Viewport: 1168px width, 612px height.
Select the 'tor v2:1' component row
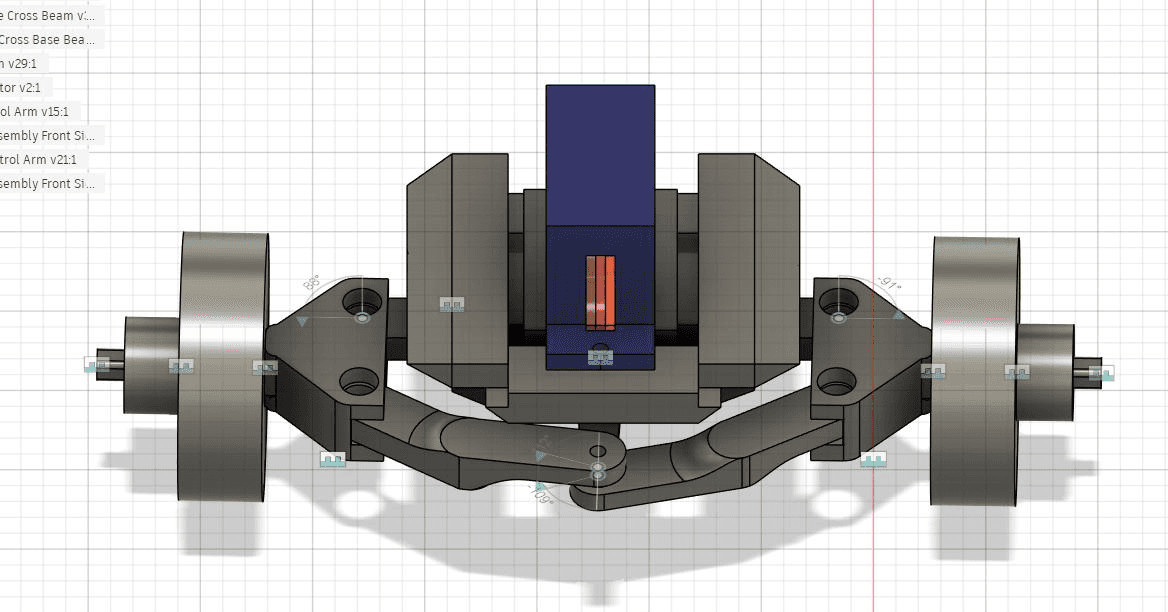tap(24, 87)
